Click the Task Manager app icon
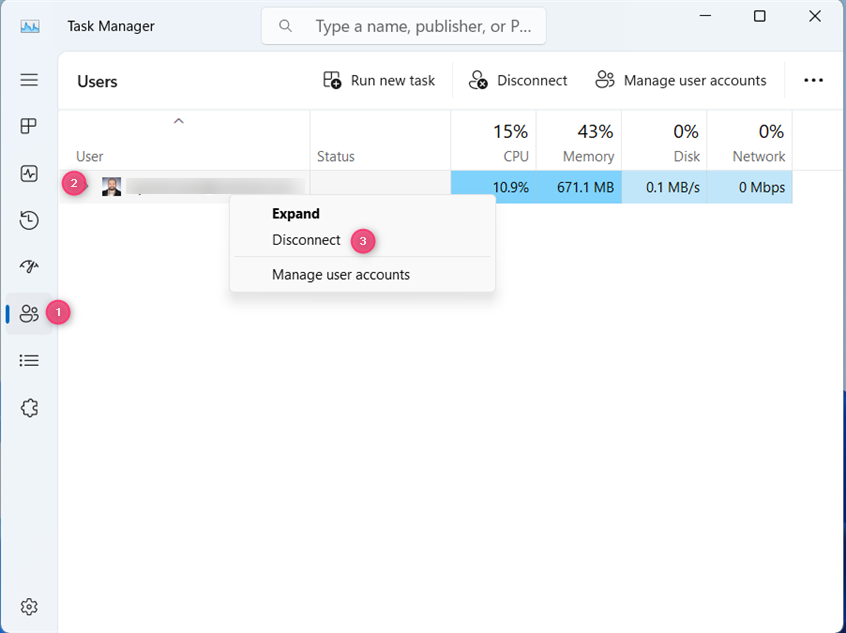The width and height of the screenshot is (846, 633). click(30, 26)
